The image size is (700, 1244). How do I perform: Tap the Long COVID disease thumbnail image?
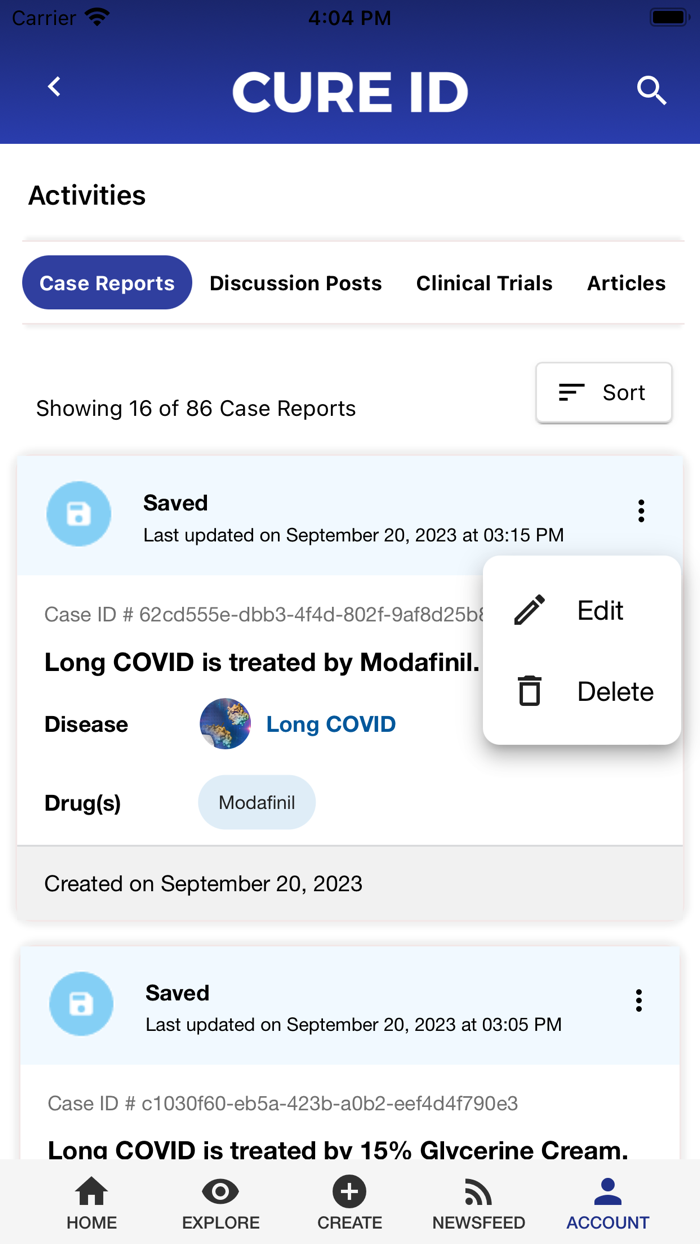click(x=225, y=724)
